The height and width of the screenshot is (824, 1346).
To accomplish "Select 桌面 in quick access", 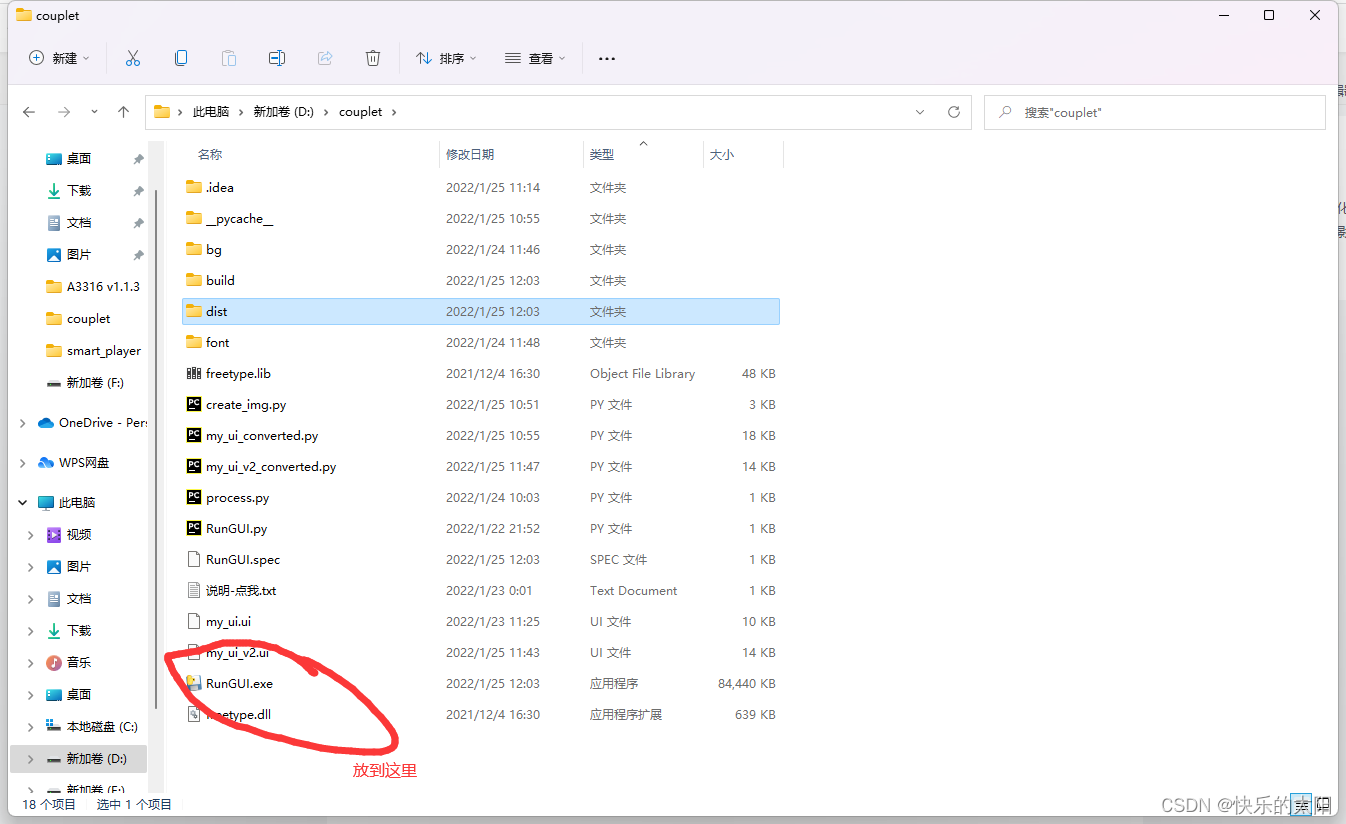I will click(79, 159).
